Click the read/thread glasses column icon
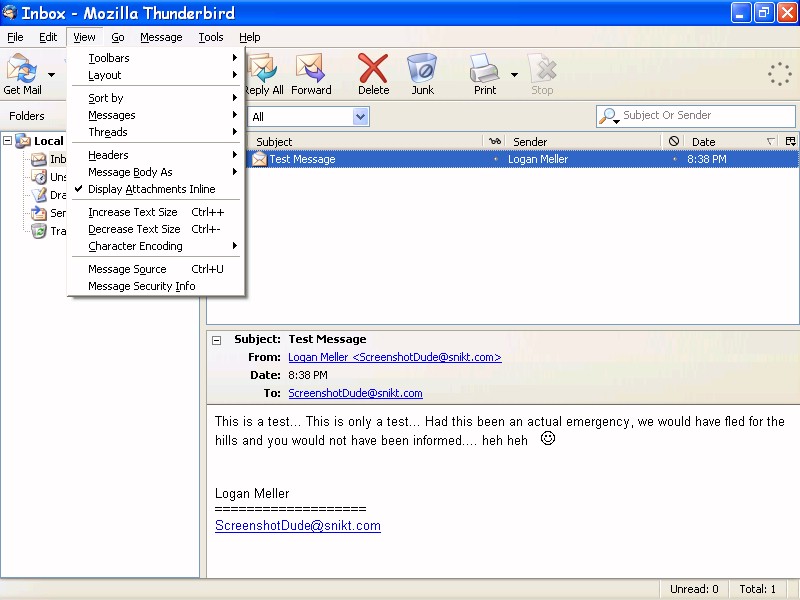 (x=494, y=141)
